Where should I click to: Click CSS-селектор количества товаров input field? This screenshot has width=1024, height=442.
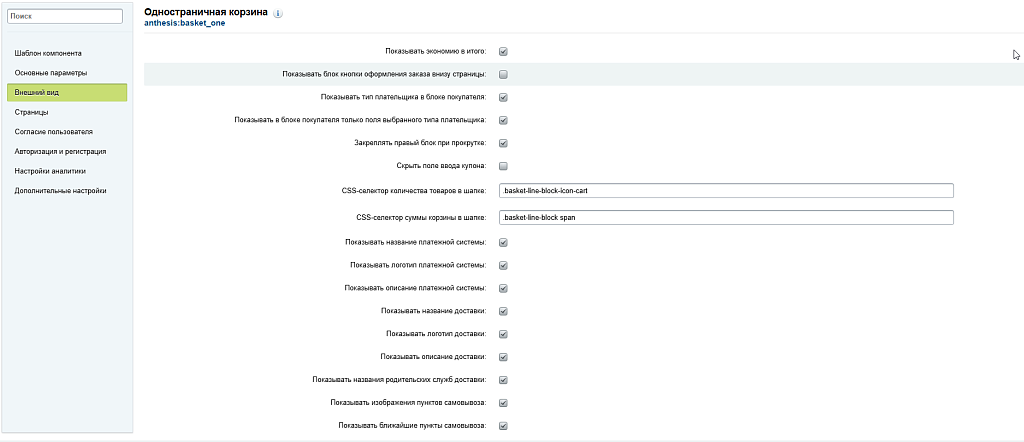726,191
